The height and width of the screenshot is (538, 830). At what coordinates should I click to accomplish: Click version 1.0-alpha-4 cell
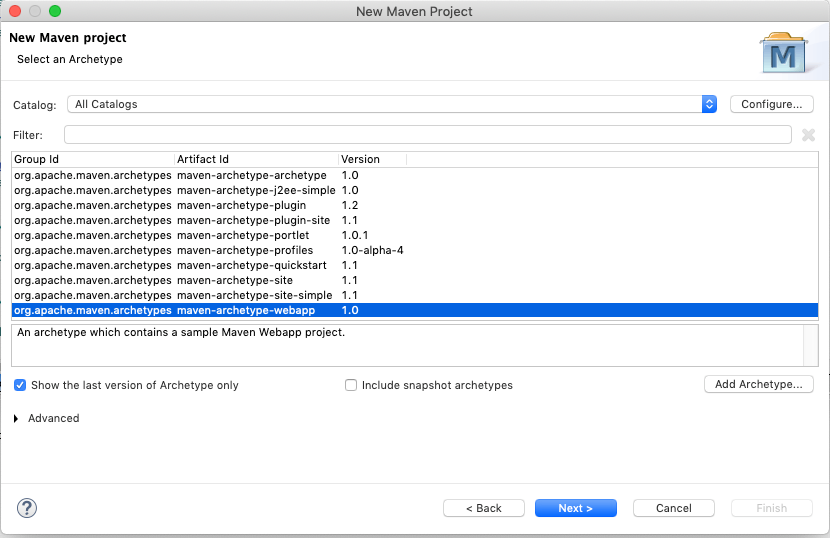pyautogui.click(x=372, y=250)
